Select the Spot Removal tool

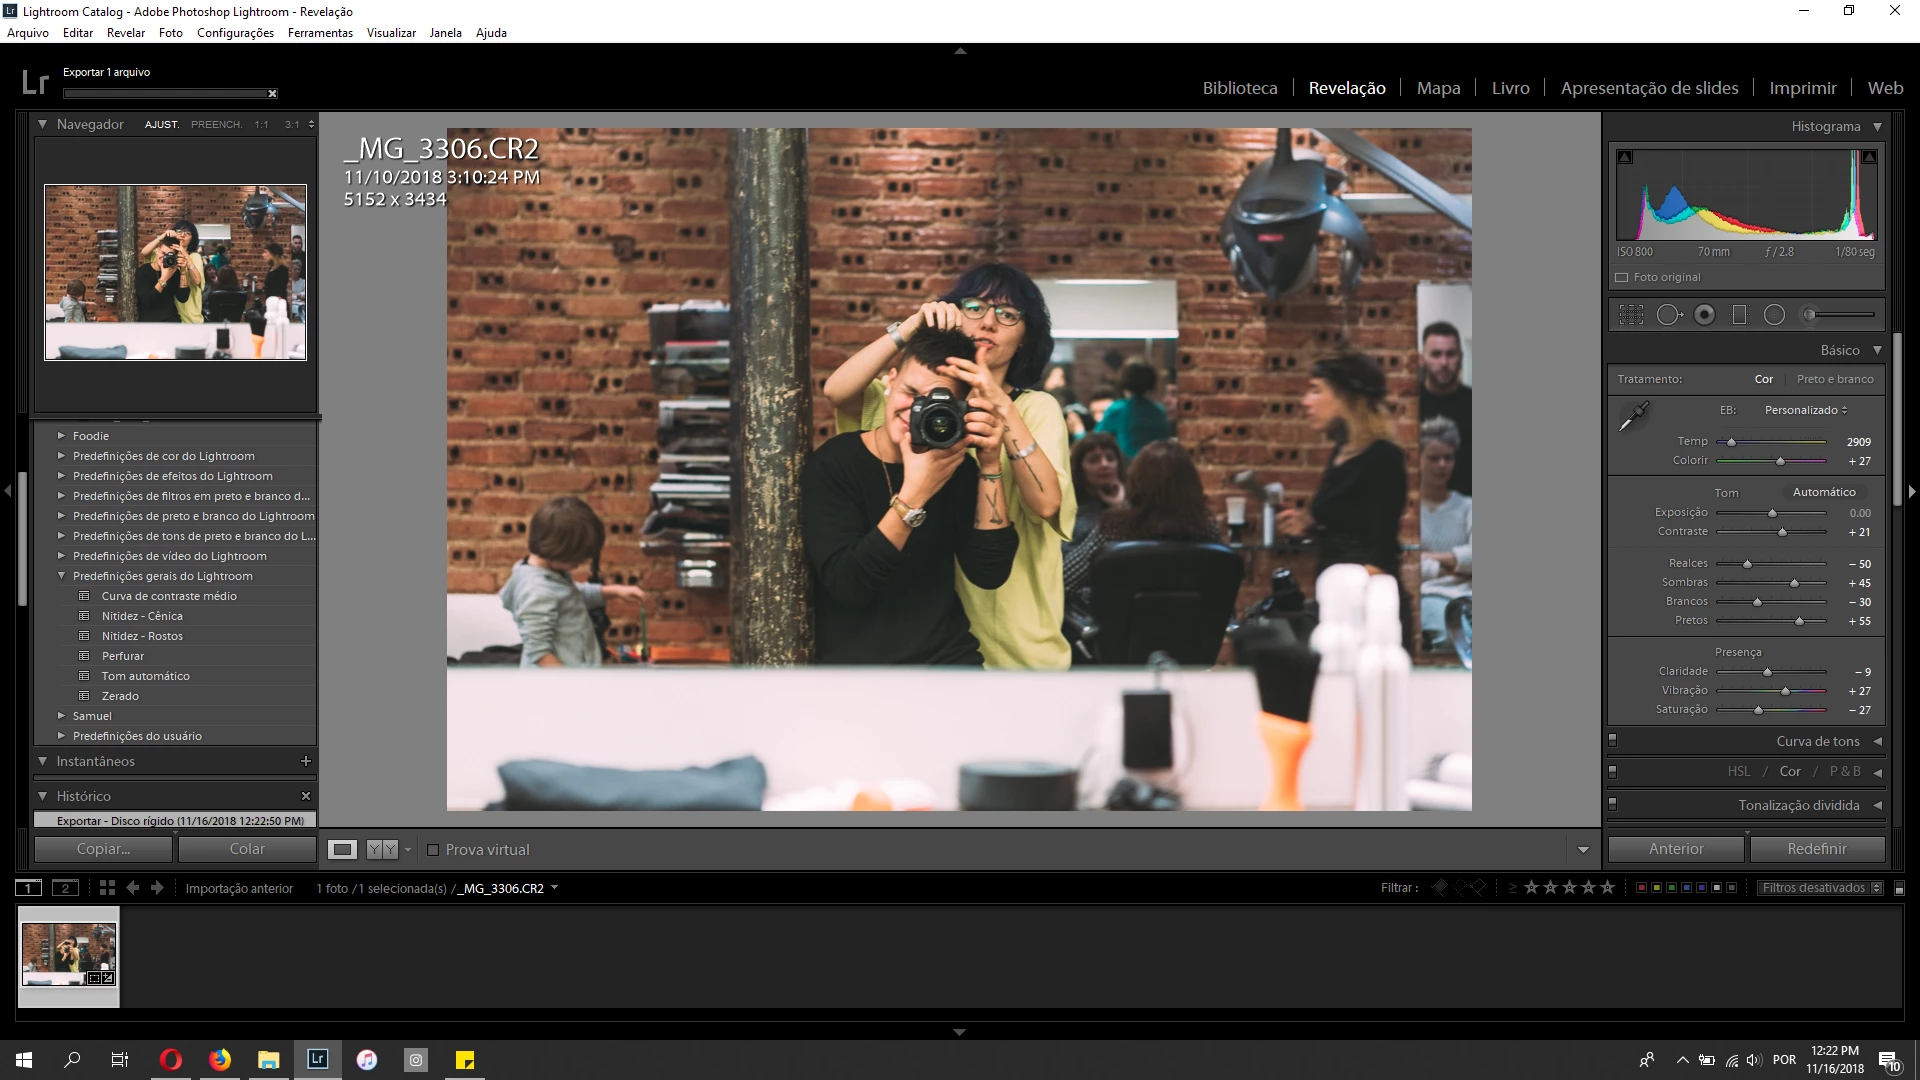[1668, 315]
